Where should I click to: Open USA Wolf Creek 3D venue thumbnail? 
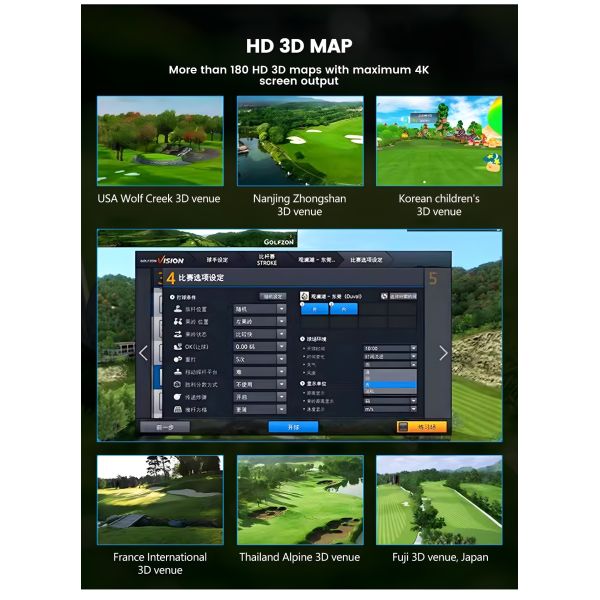click(159, 140)
